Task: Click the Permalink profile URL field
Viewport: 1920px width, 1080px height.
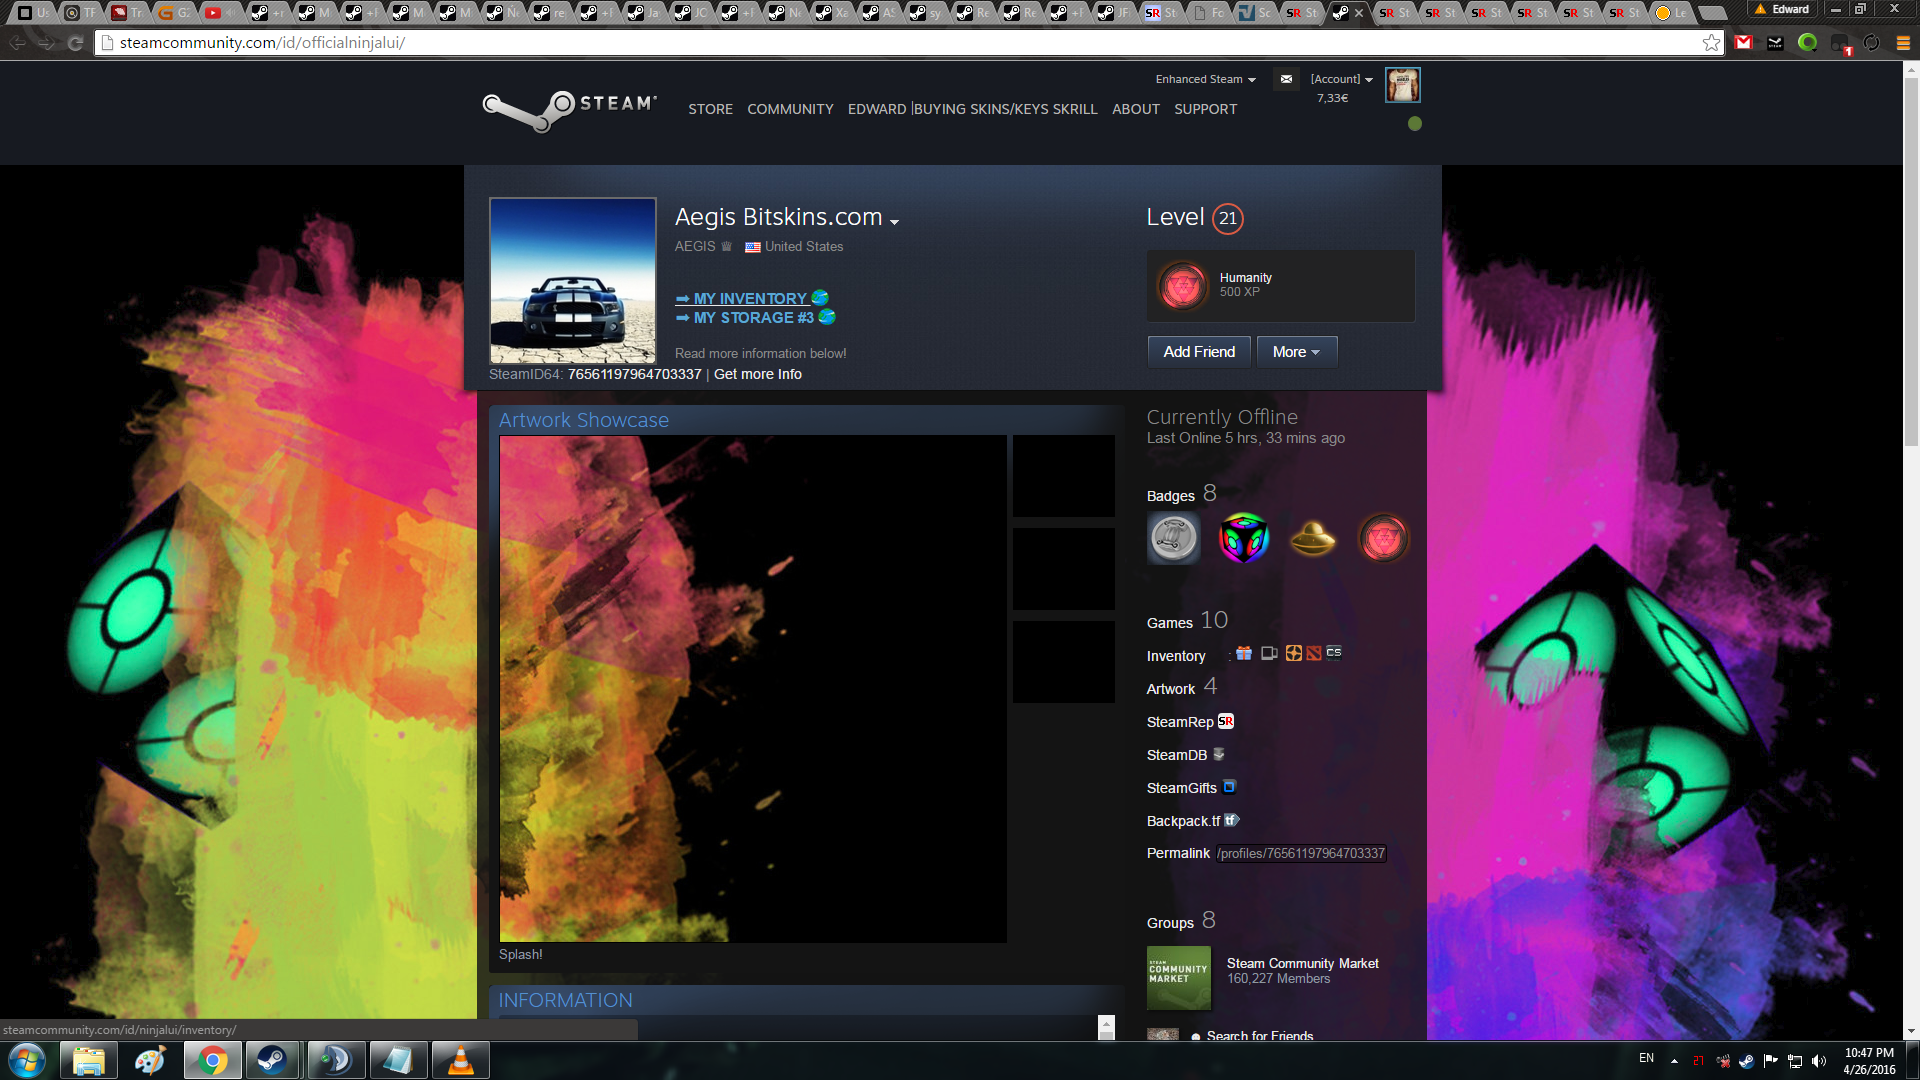Action: pos(1300,853)
